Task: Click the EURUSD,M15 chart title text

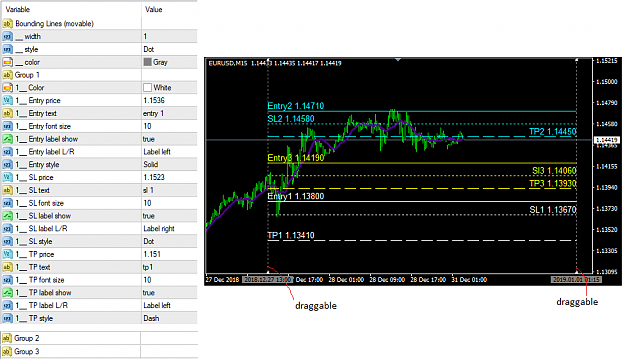Action: tap(228, 63)
